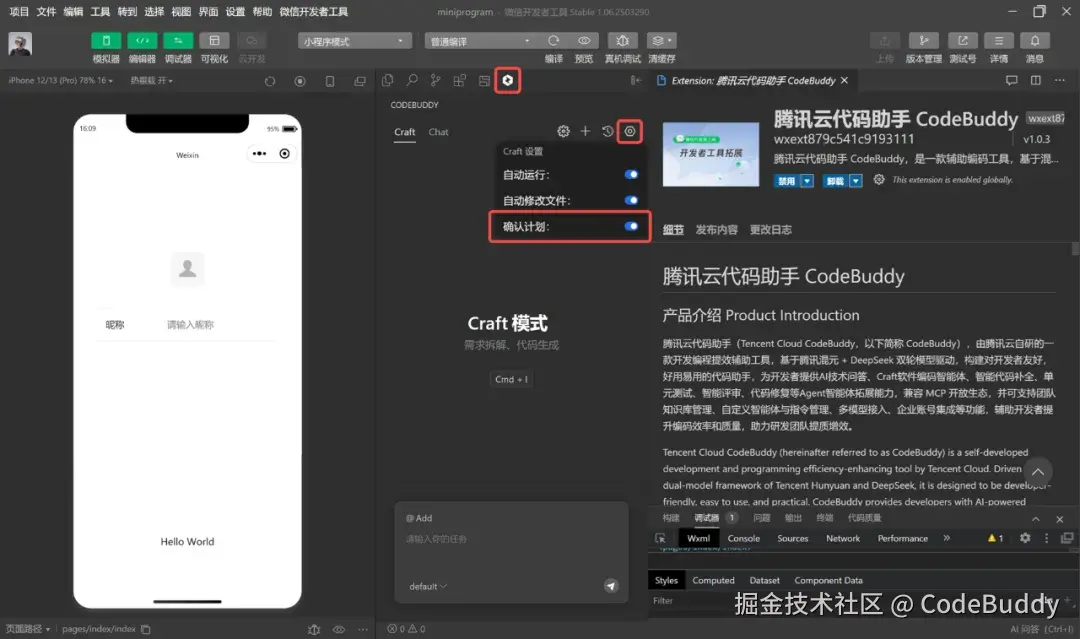Switch to the Chat tab in CodeBuddy

(x=437, y=131)
